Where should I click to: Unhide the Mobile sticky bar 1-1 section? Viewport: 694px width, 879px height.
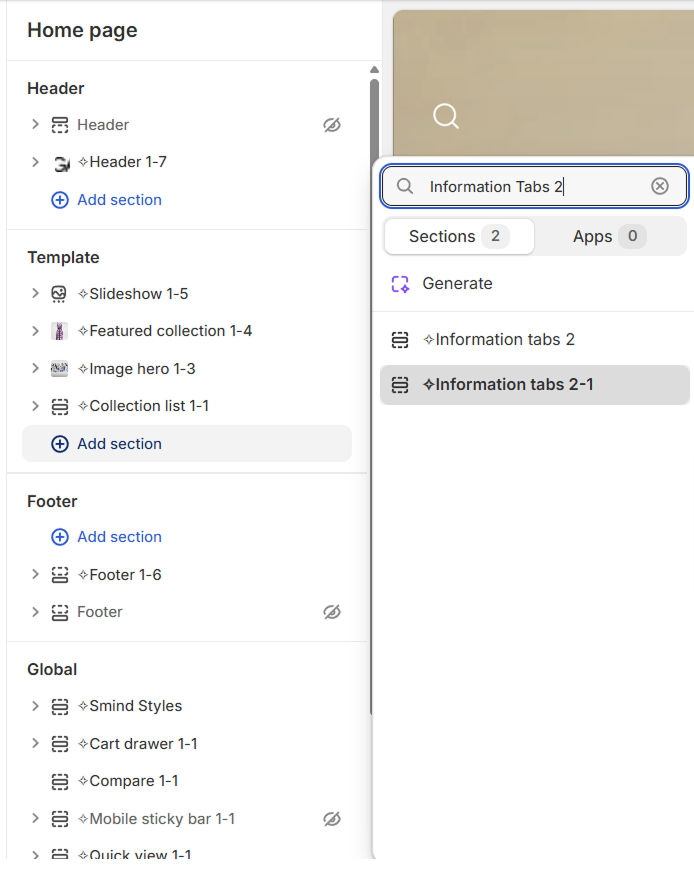coord(332,819)
